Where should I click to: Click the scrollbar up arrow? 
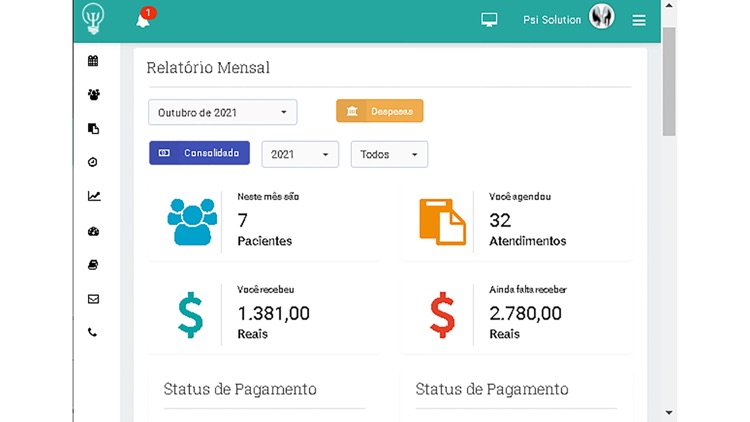click(x=669, y=6)
